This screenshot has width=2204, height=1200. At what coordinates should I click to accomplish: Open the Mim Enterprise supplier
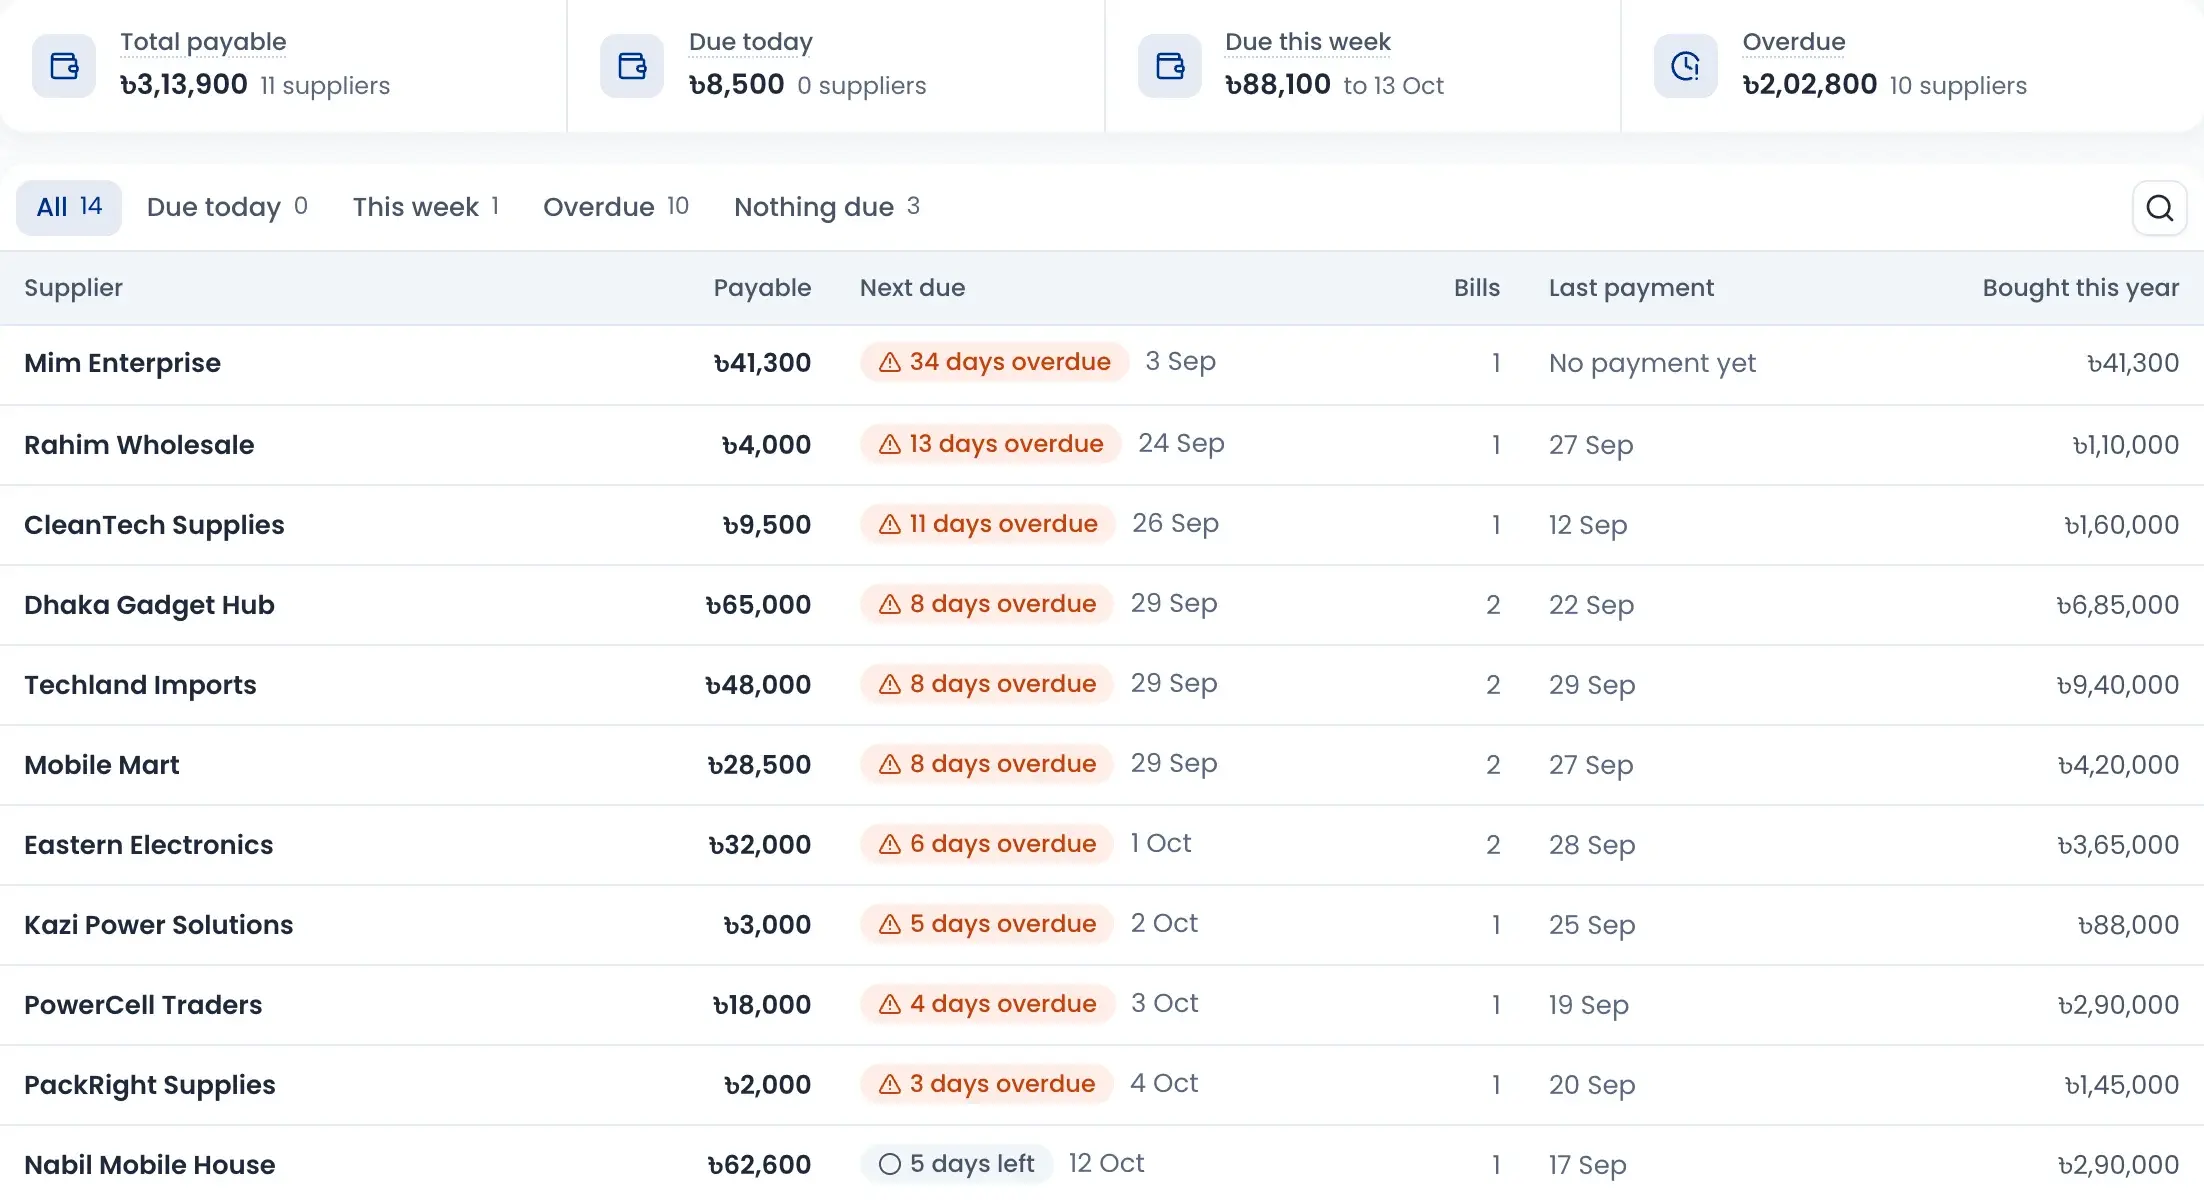(122, 363)
